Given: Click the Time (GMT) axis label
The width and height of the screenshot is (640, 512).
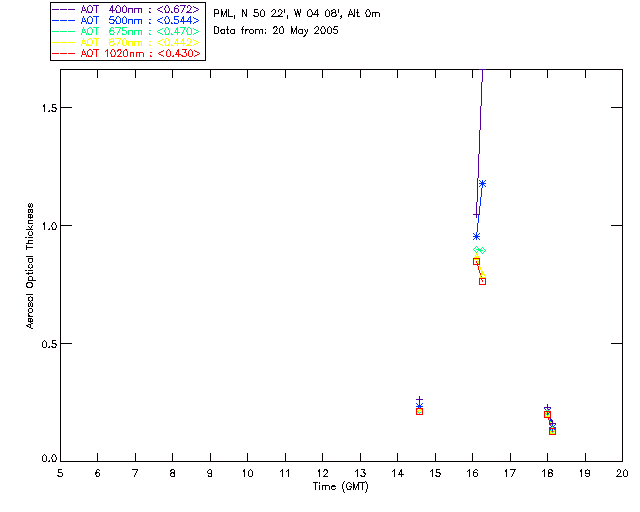Looking at the screenshot, I should coord(340,486).
